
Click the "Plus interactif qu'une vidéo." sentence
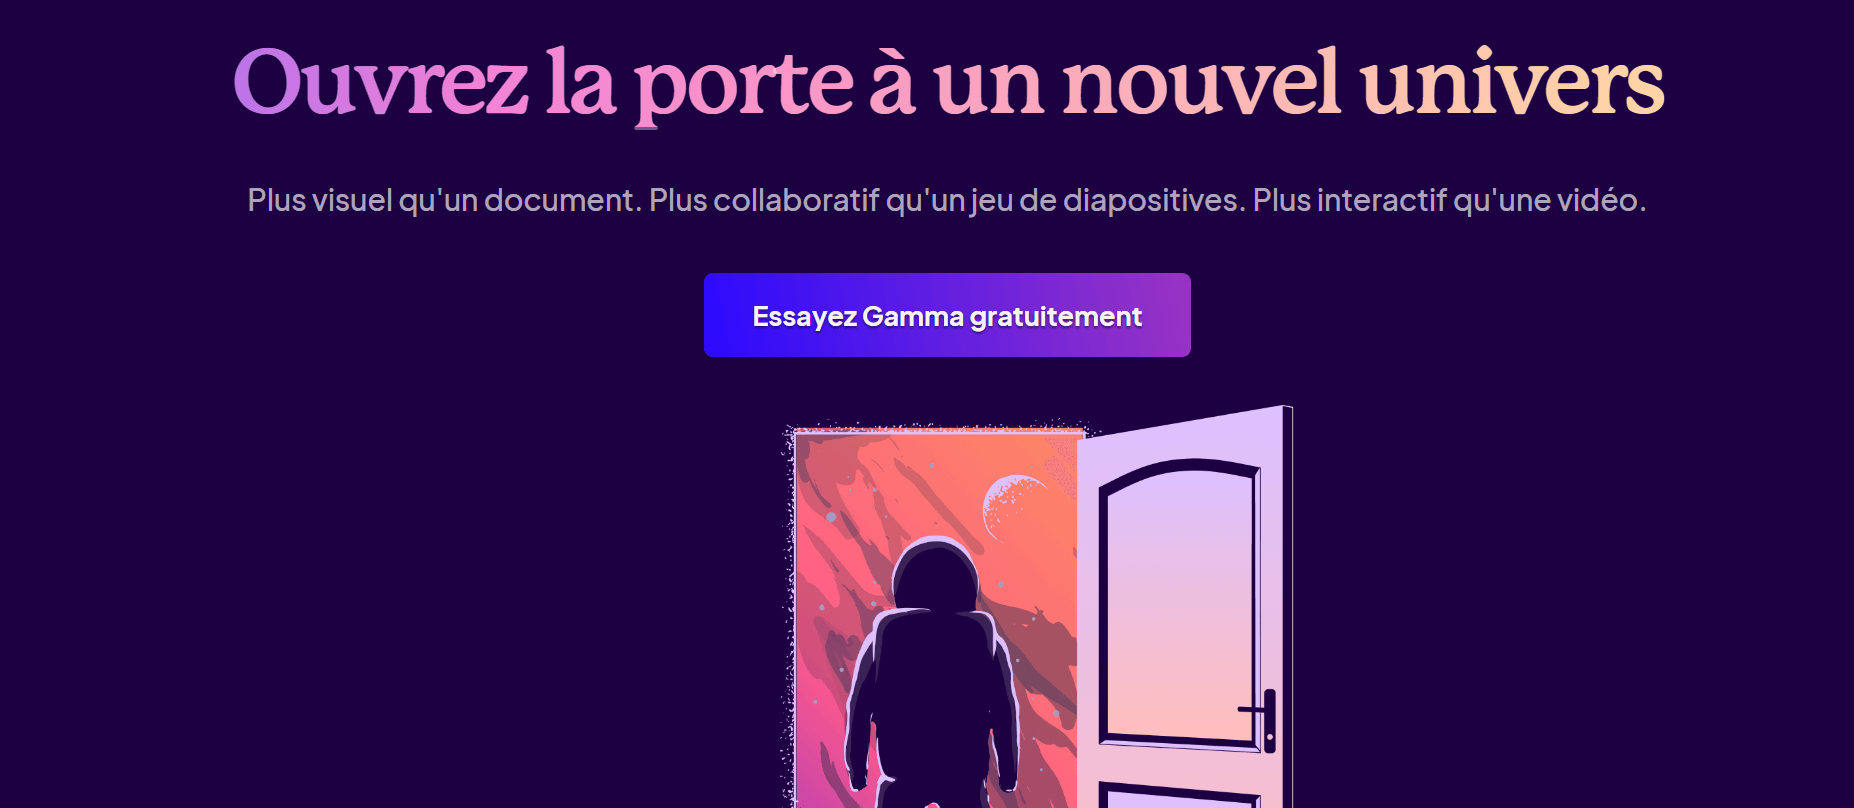click(x=1449, y=200)
